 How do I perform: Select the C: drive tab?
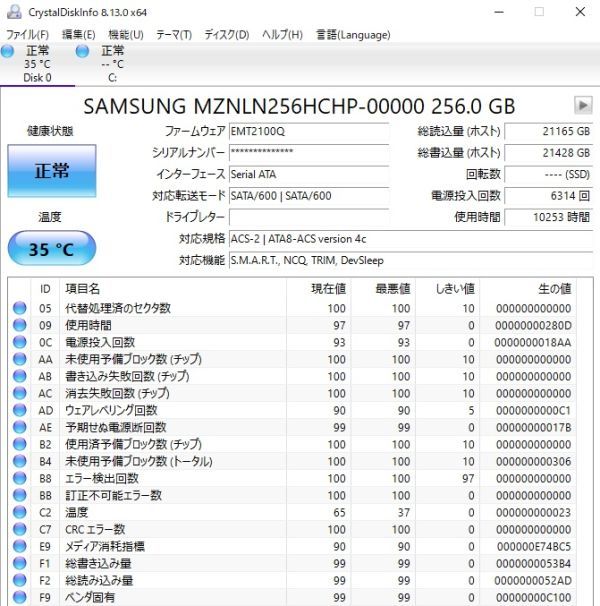[x=112, y=64]
